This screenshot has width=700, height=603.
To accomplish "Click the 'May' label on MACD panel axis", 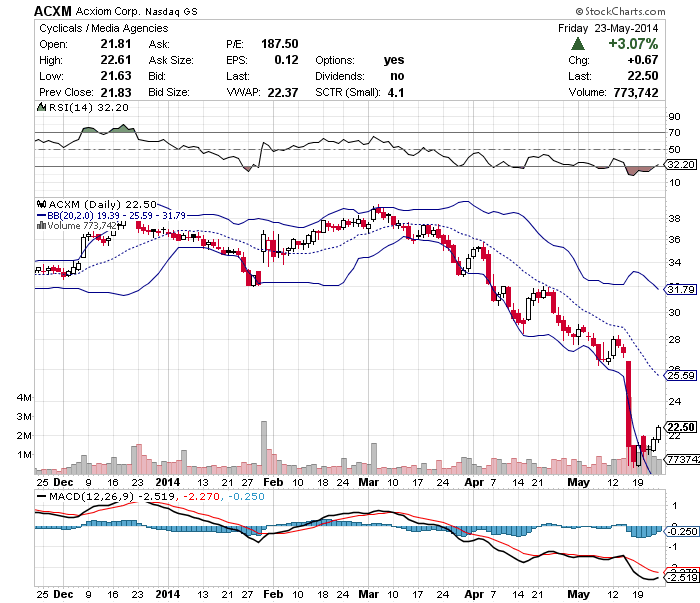I will (x=578, y=594).
